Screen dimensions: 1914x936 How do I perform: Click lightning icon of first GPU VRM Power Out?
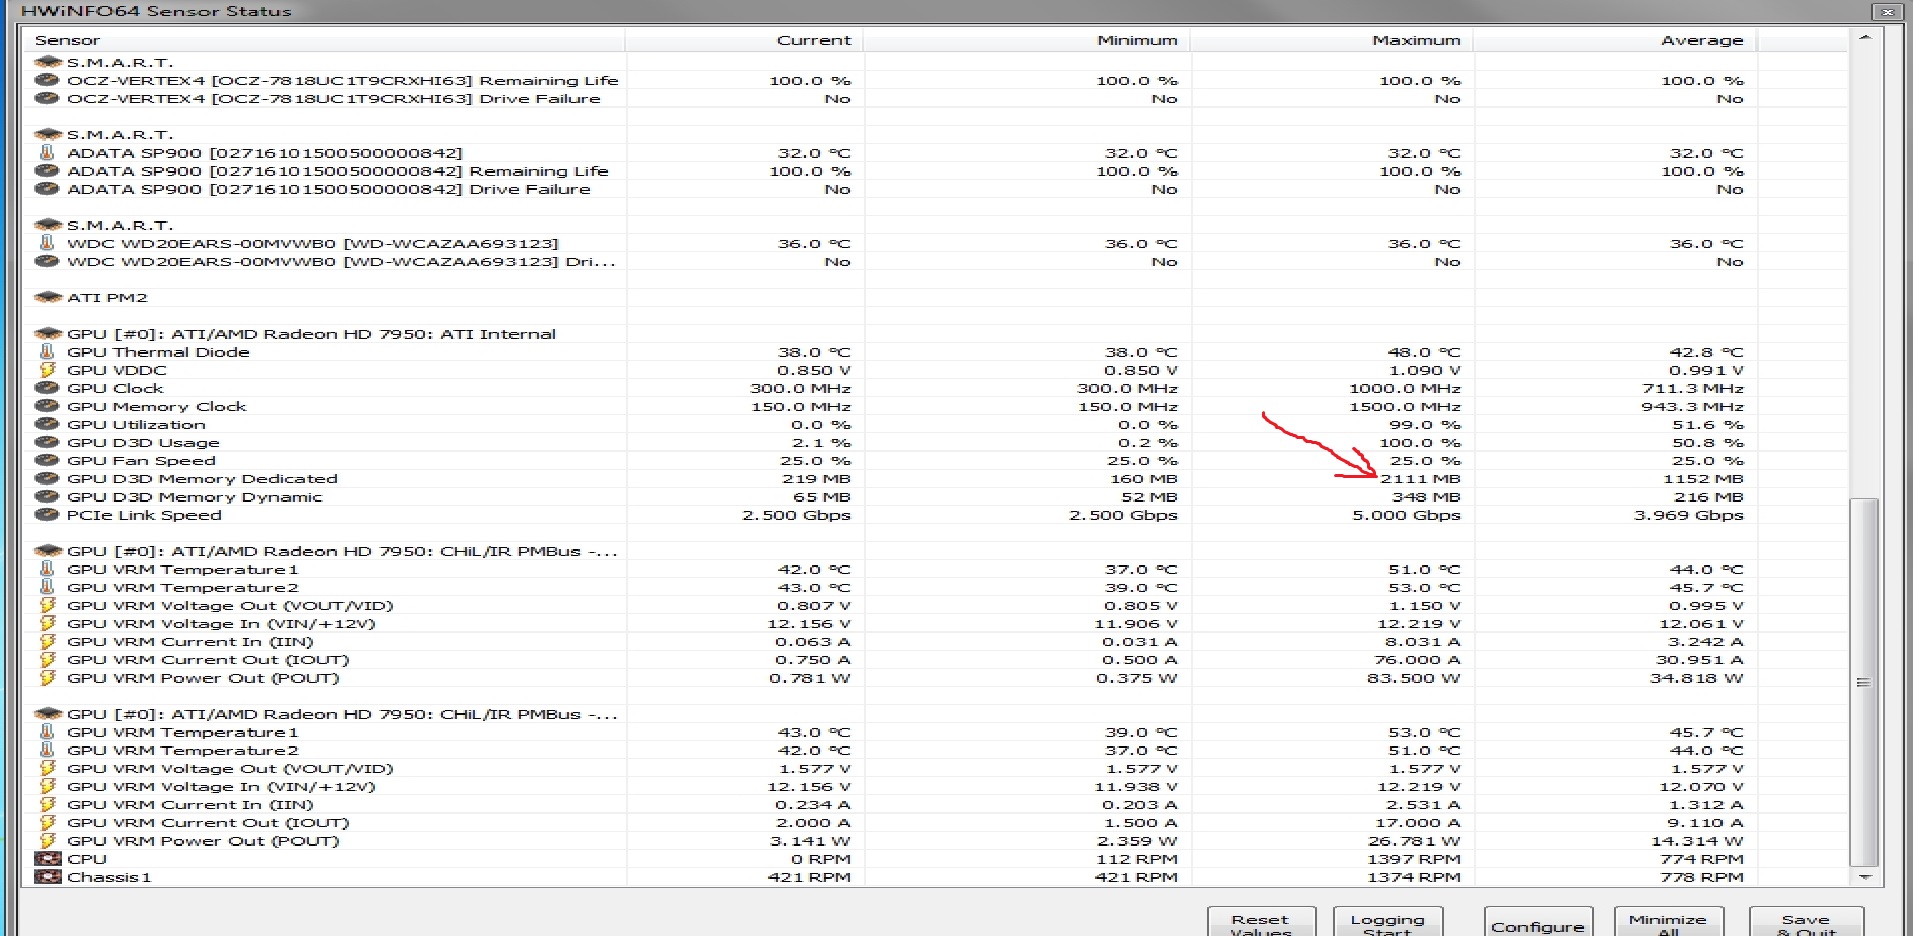[46, 678]
